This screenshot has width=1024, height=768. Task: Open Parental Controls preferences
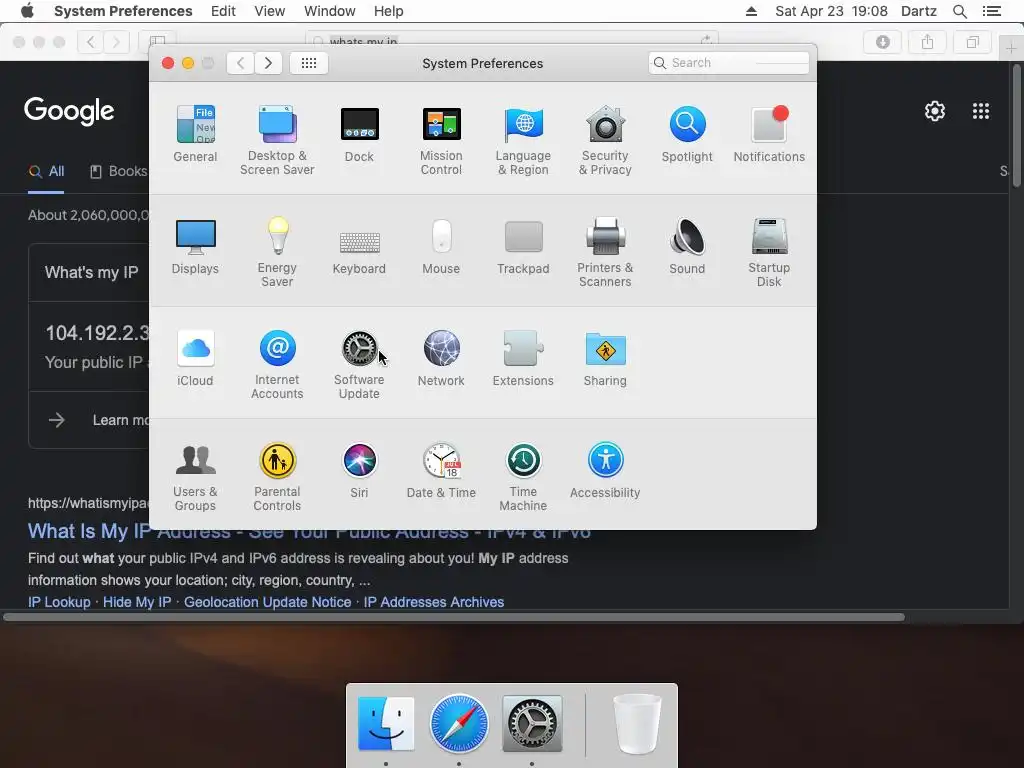(x=277, y=477)
